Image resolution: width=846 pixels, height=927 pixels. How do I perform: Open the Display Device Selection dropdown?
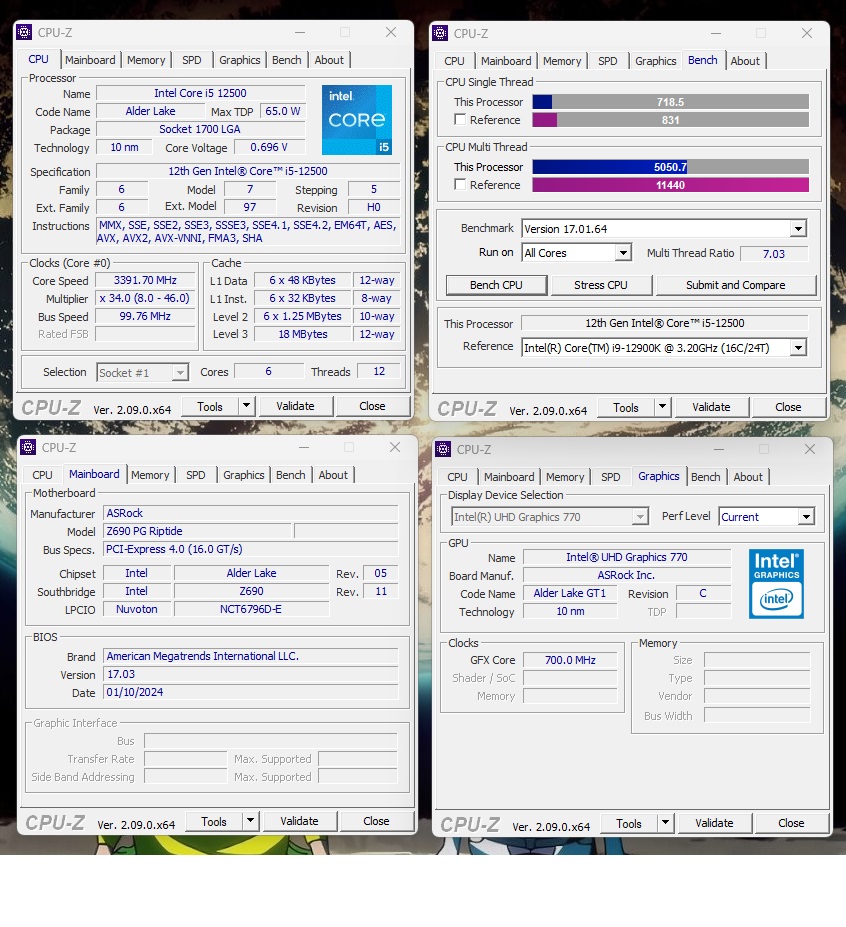640,517
